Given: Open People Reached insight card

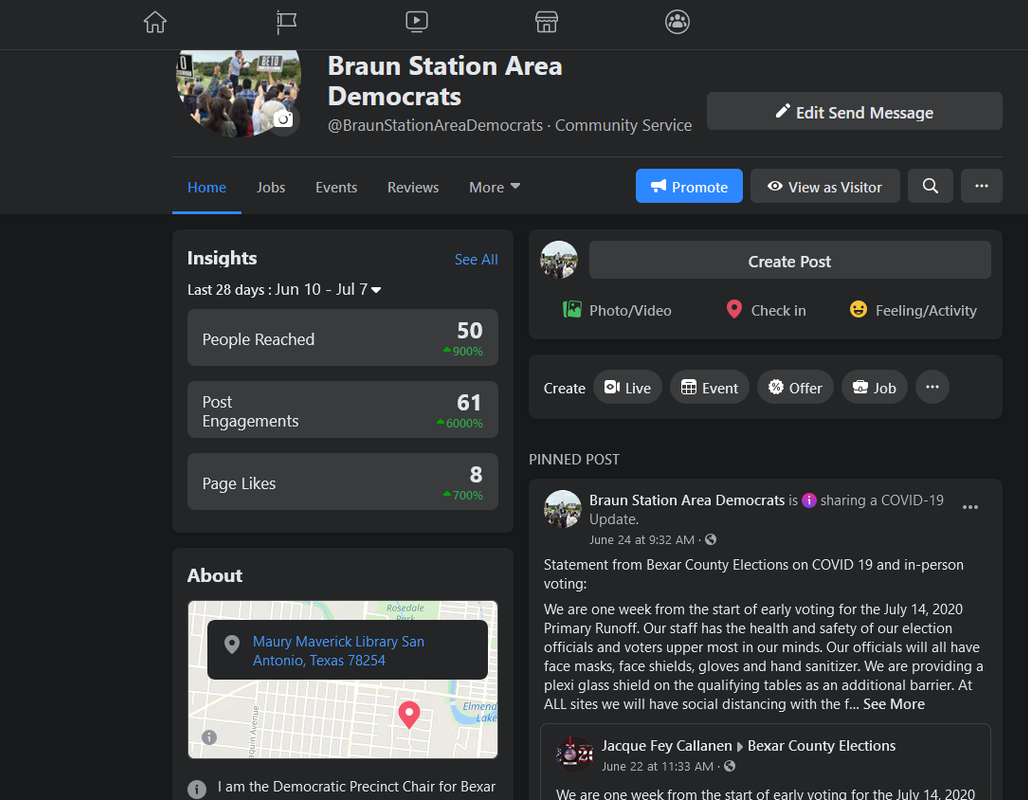Looking at the screenshot, I should pyautogui.click(x=343, y=338).
